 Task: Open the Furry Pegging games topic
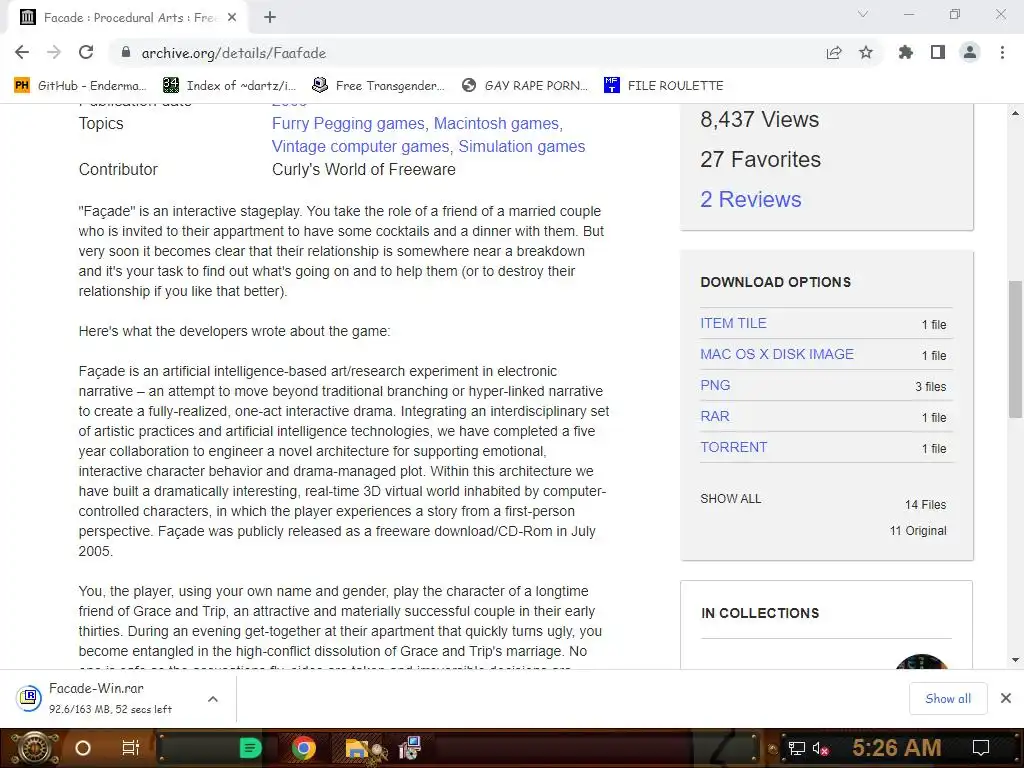[348, 123]
